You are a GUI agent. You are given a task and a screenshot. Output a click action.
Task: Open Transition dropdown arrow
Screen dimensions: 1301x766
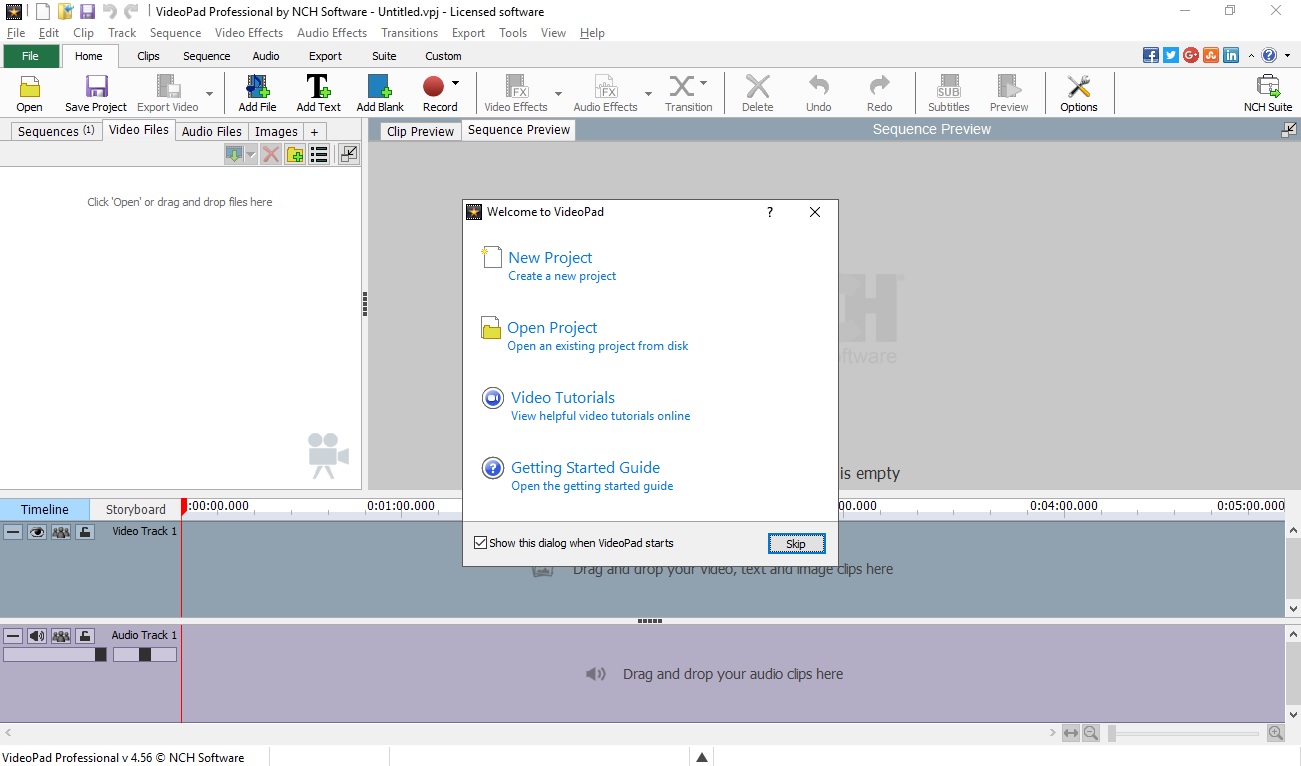tap(703, 83)
